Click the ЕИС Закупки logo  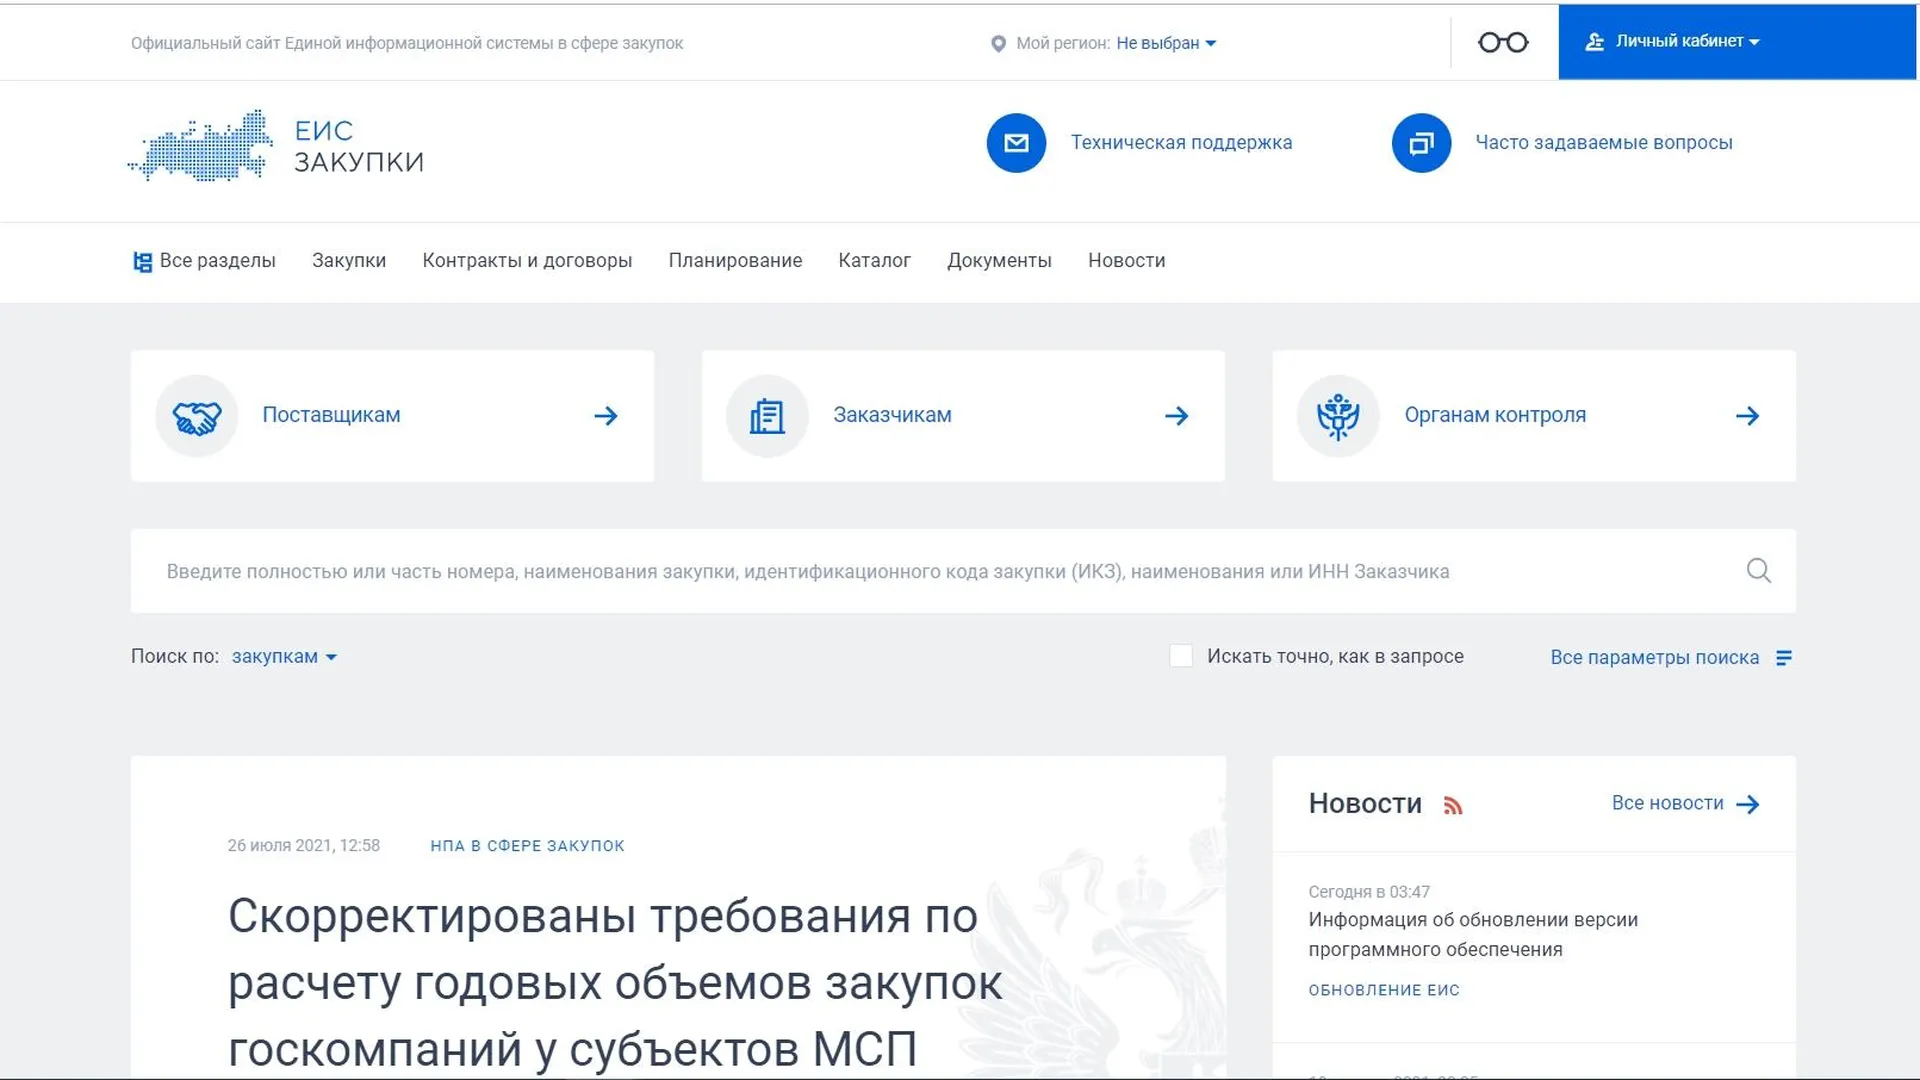[276, 146]
